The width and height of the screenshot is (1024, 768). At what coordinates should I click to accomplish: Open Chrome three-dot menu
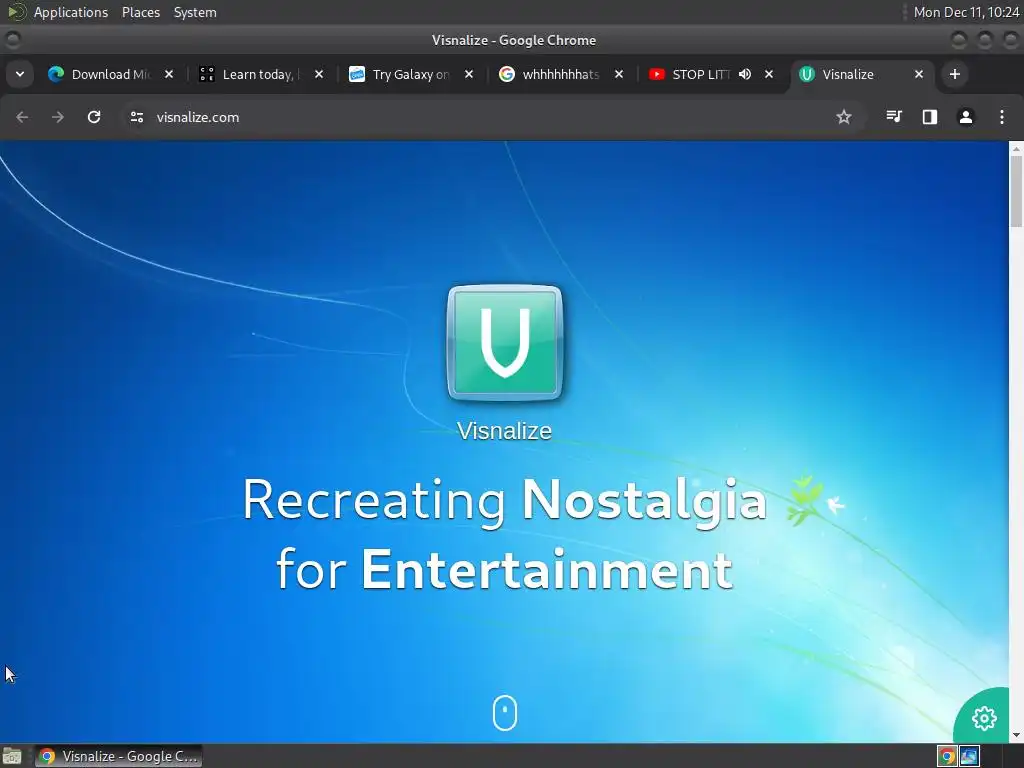[x=1002, y=117]
